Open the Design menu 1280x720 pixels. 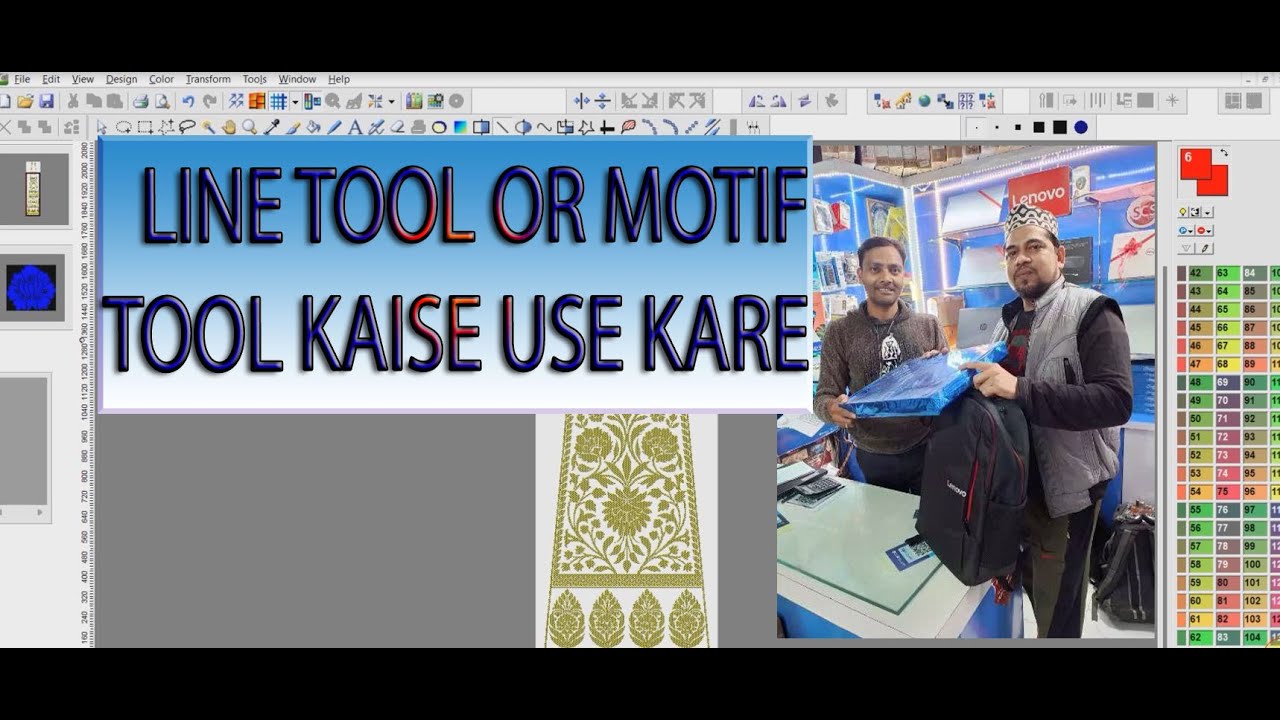[x=121, y=79]
